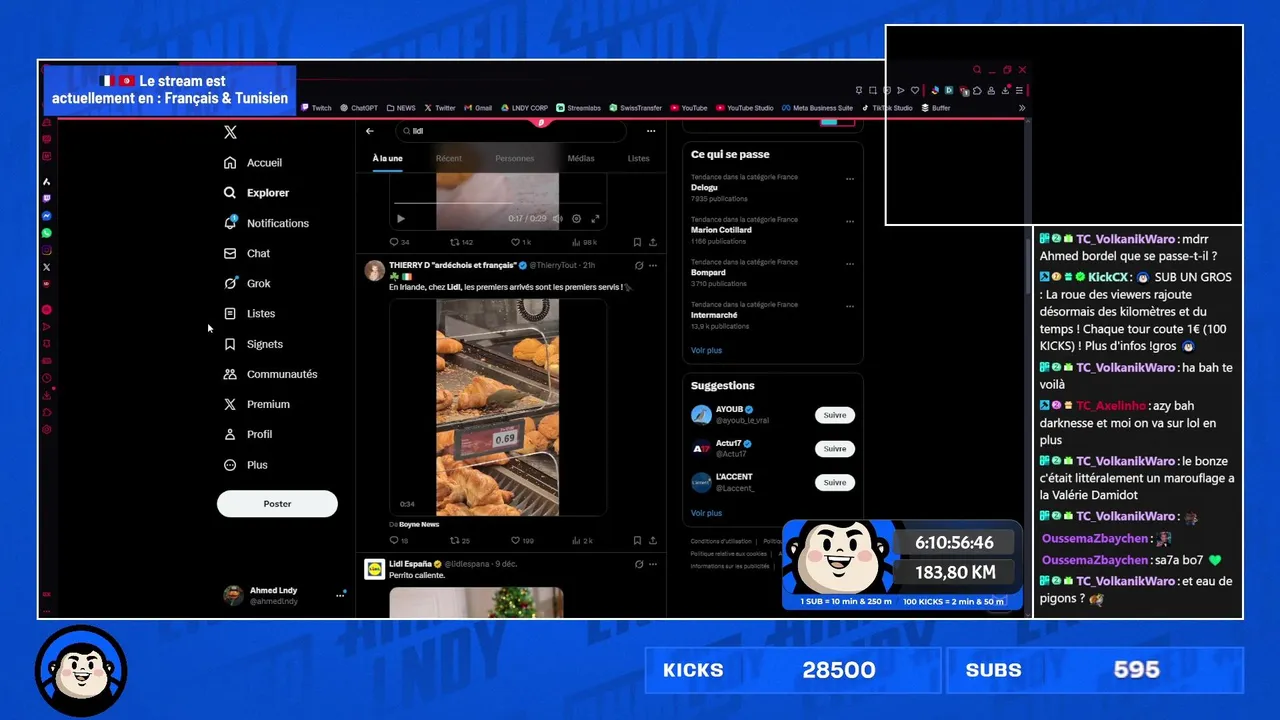The image size is (1280, 720).
Task: Click Voir plus under trends
Action: tap(706, 350)
